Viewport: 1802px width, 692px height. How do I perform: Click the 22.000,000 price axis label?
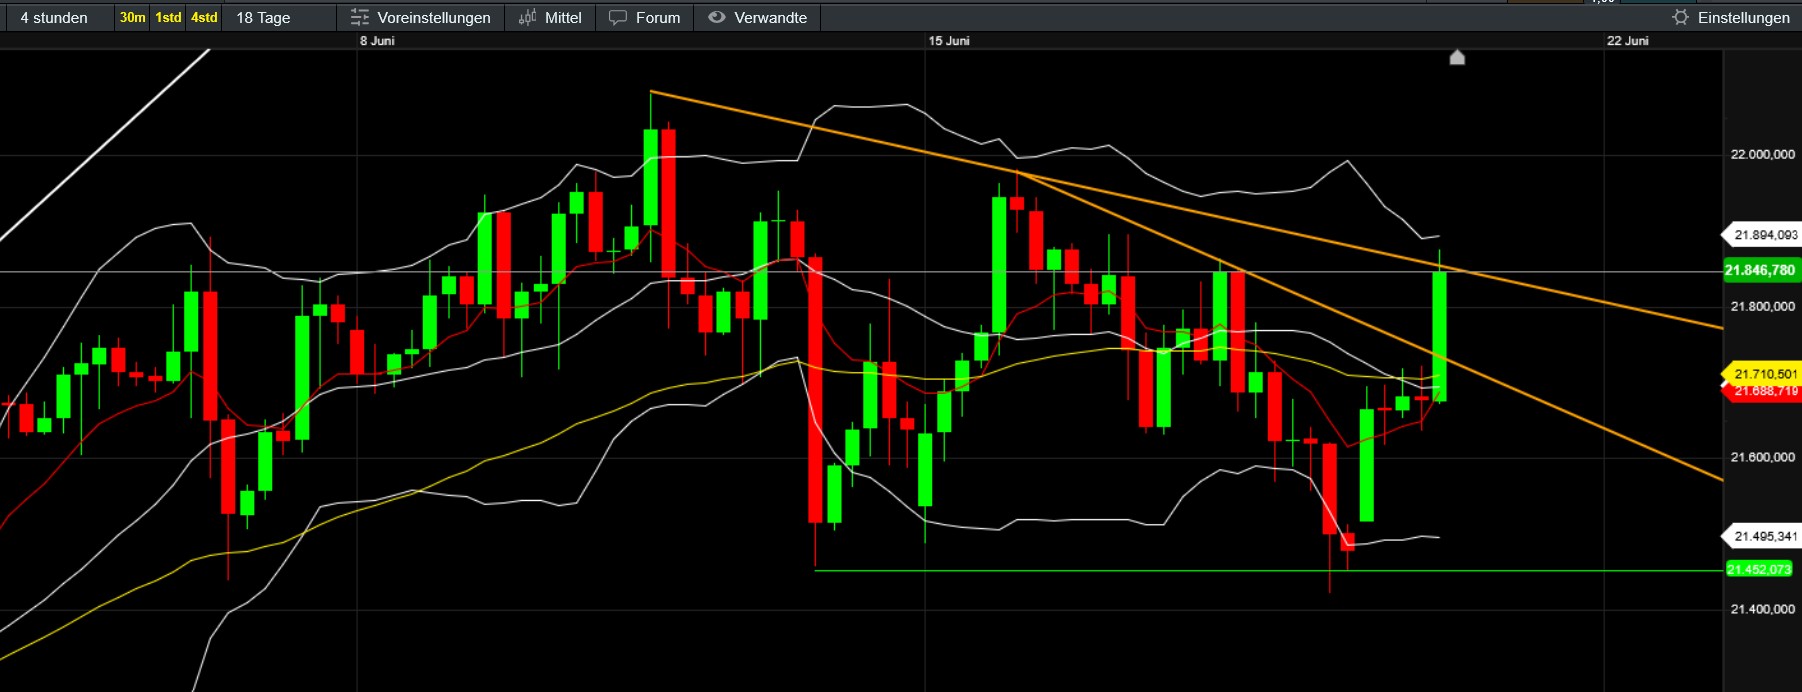click(x=1763, y=155)
